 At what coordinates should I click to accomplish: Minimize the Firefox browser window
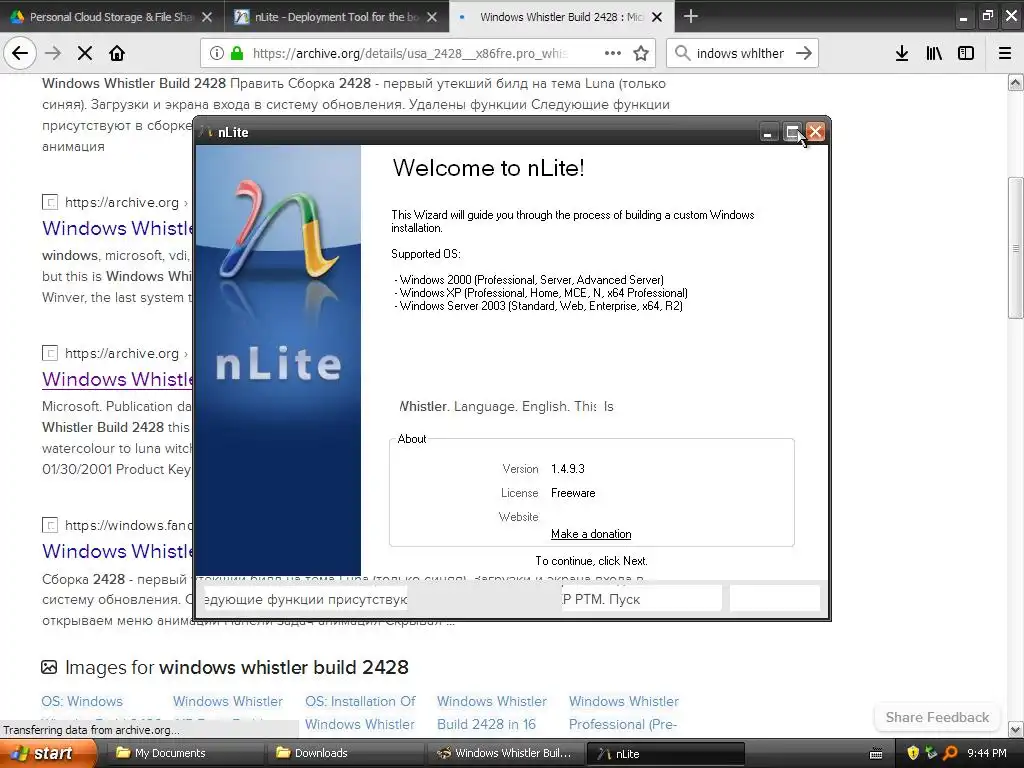(963, 17)
